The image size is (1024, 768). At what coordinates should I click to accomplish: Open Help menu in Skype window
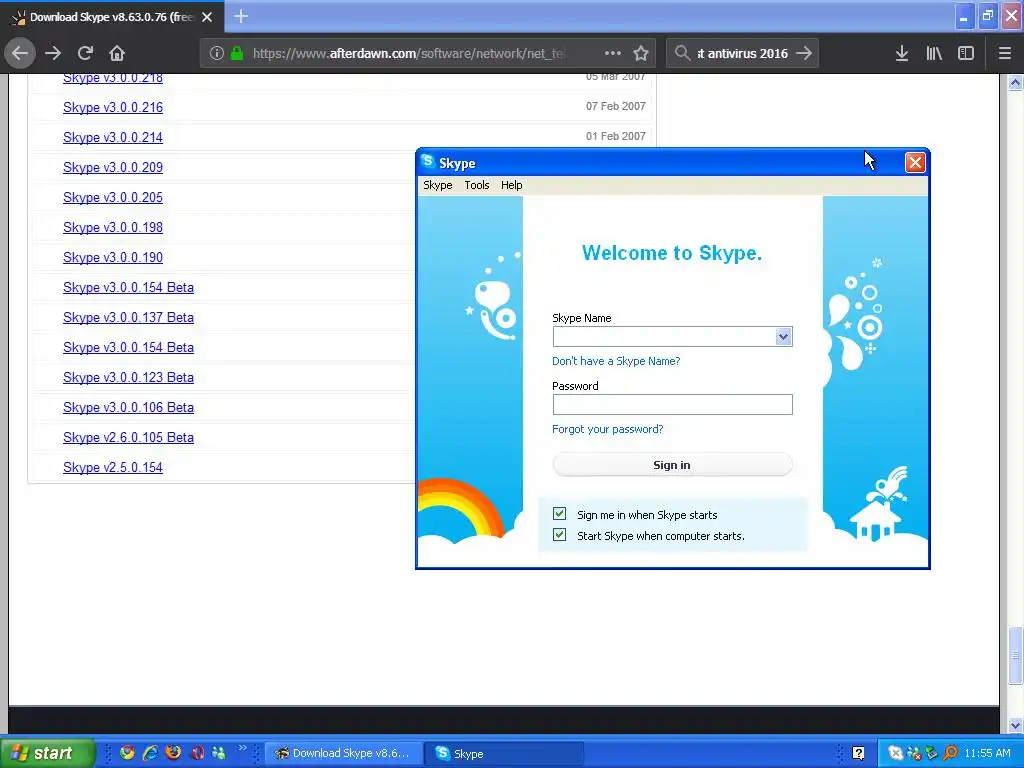(x=511, y=185)
